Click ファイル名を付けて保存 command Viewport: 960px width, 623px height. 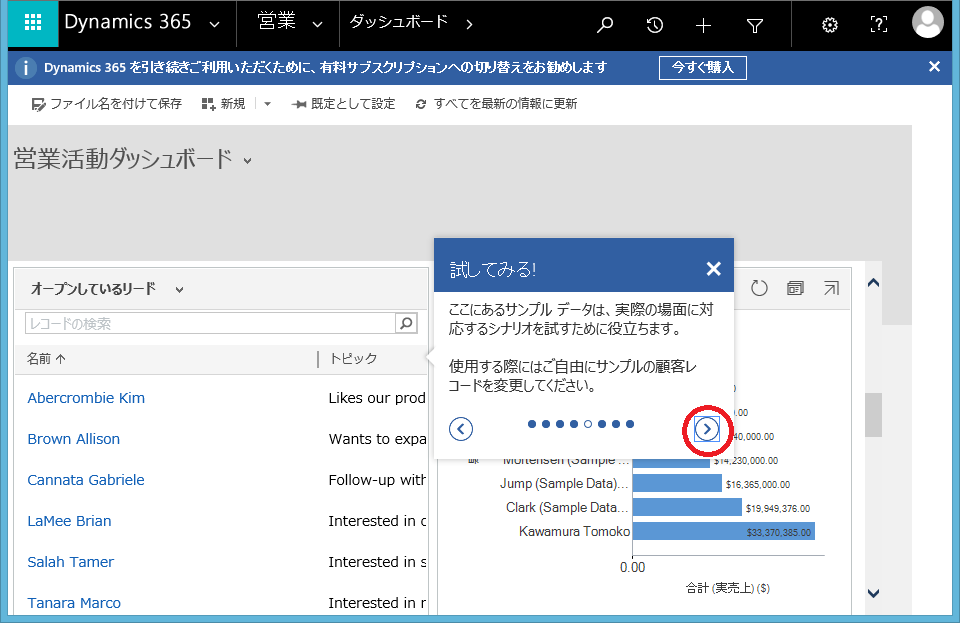(107, 104)
